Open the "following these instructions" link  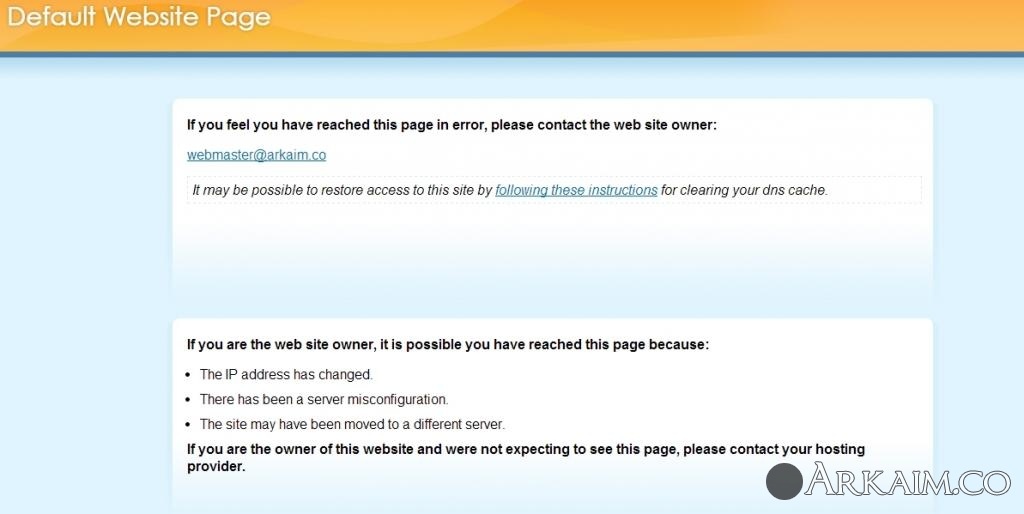click(576, 190)
